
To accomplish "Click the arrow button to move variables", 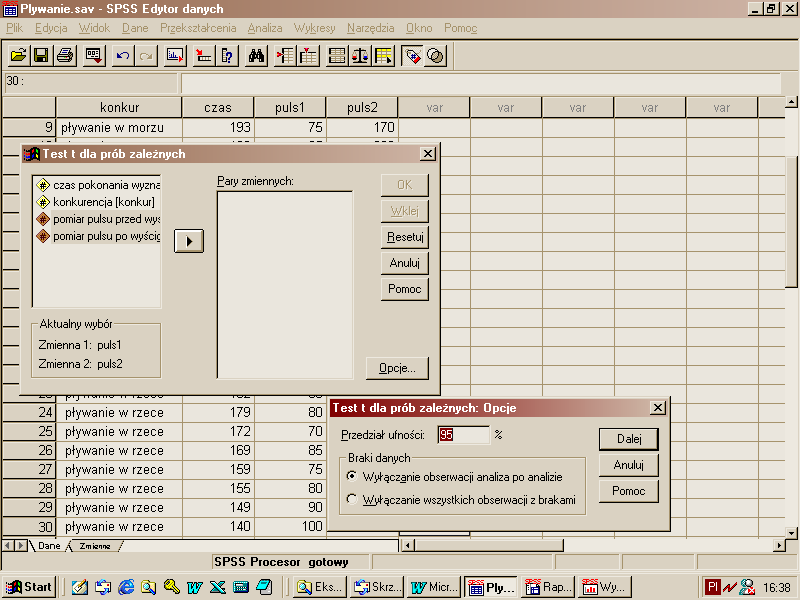I will click(189, 241).
